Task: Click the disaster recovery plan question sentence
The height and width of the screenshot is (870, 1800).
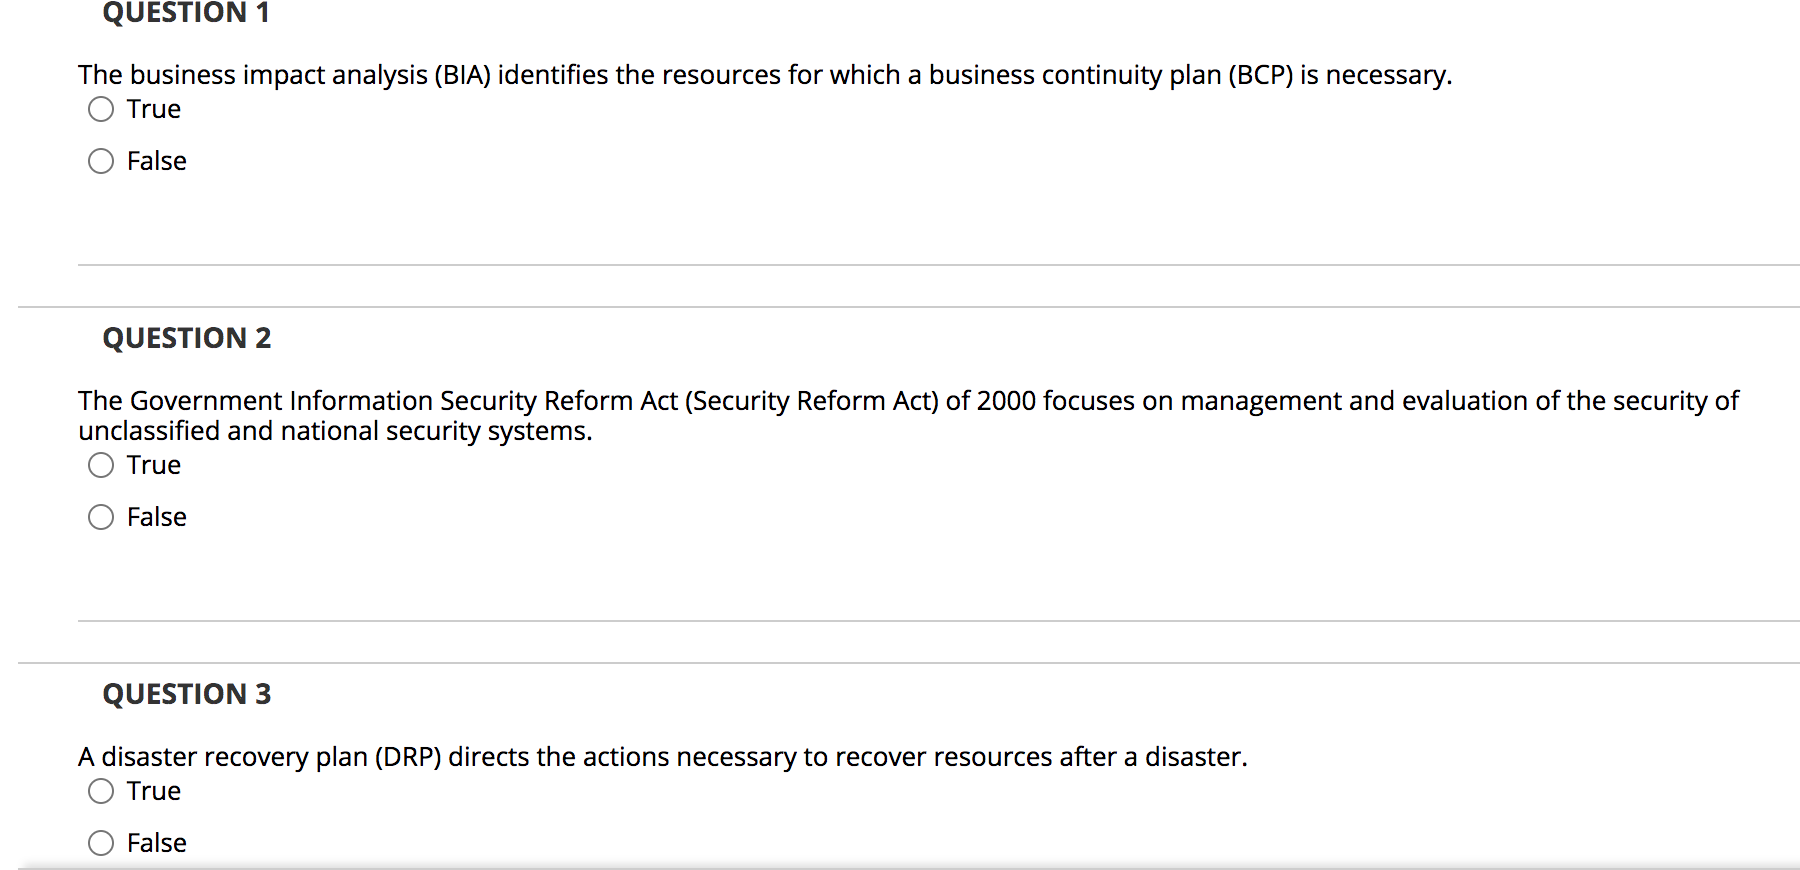Action: pos(663,757)
